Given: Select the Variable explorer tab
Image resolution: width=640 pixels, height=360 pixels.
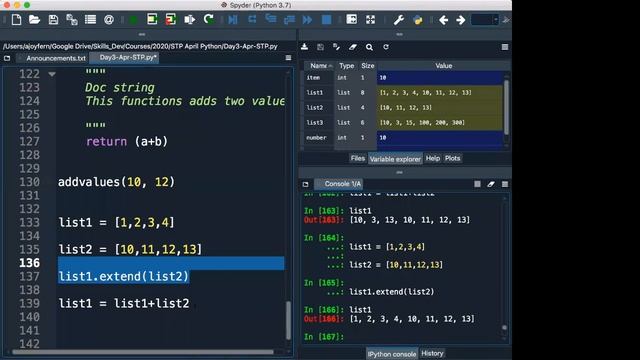Looking at the screenshot, I should (395, 159).
